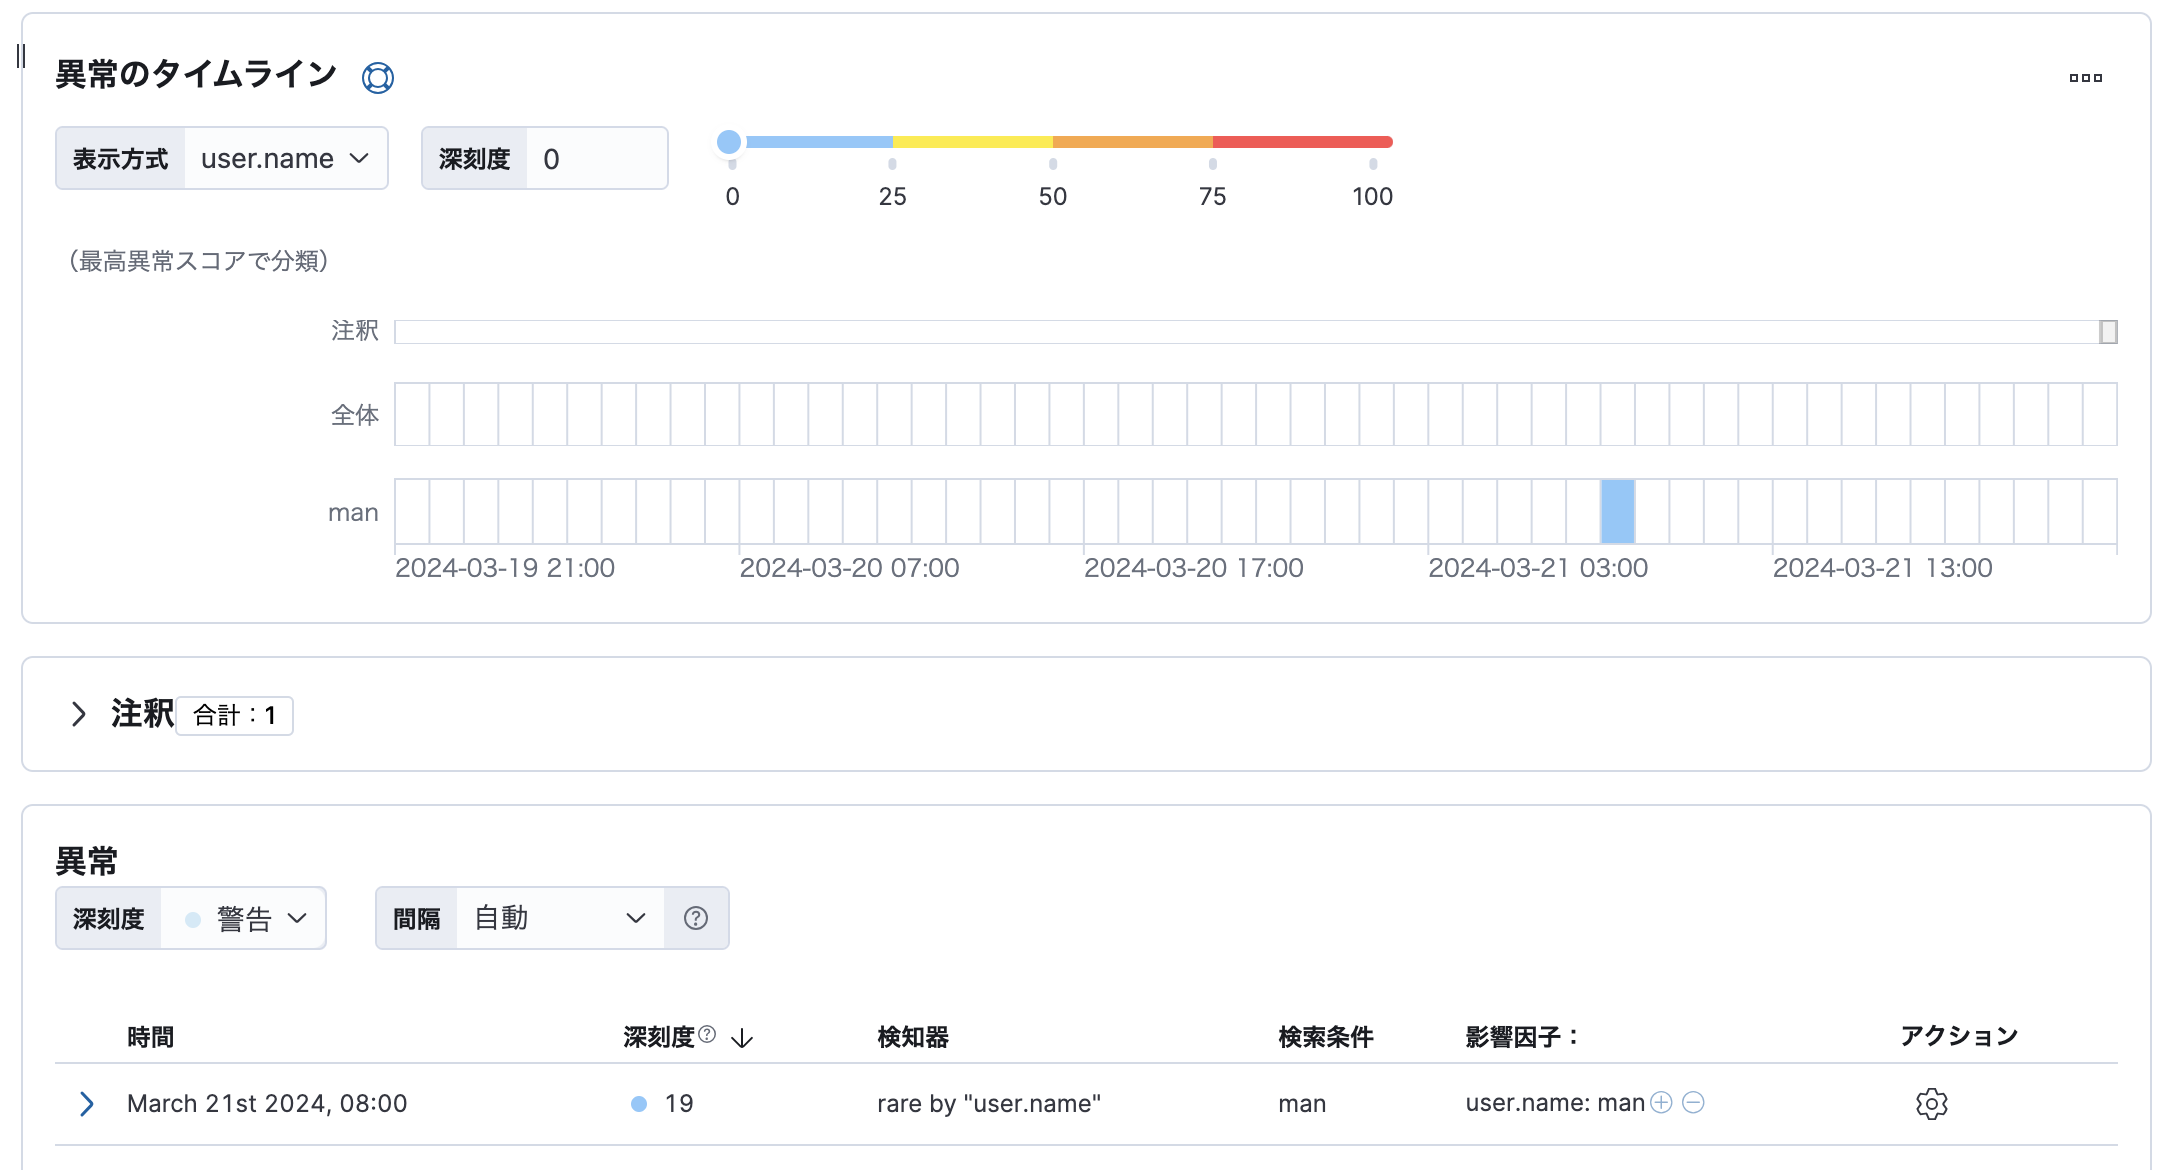Click the help lifebuoy icon beside timeline title
This screenshot has width=2162, height=1170.
click(x=377, y=77)
